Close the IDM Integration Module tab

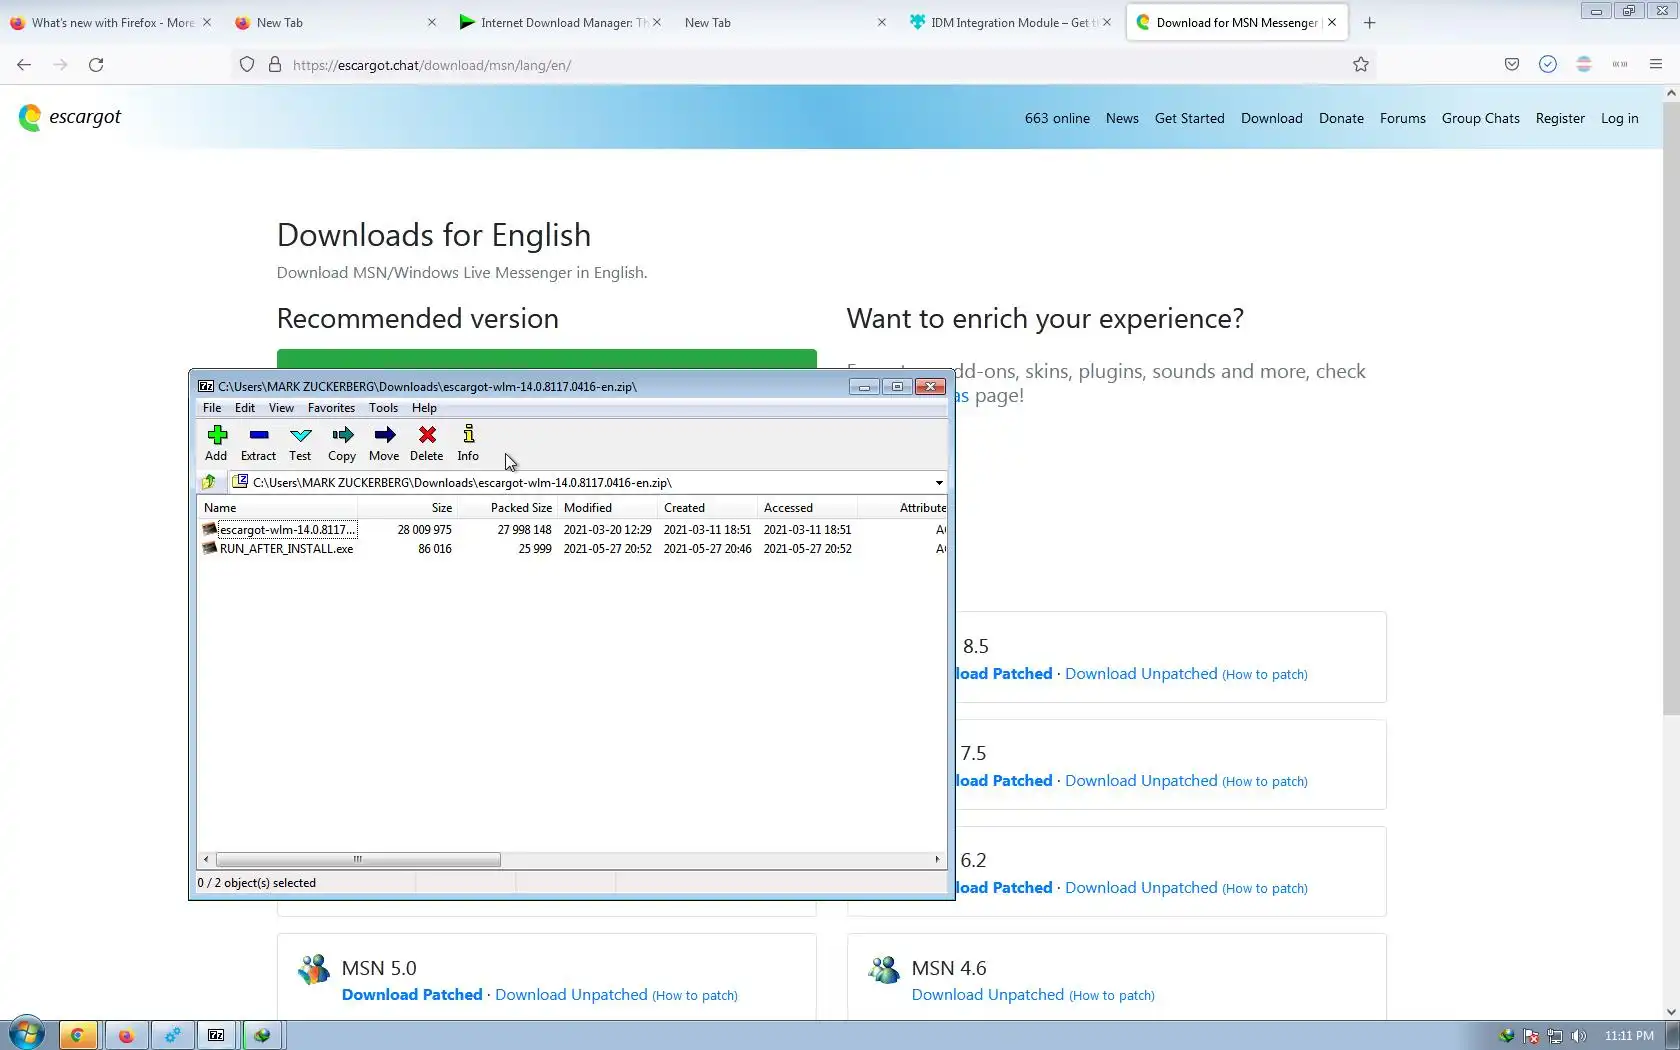pos(1107,22)
